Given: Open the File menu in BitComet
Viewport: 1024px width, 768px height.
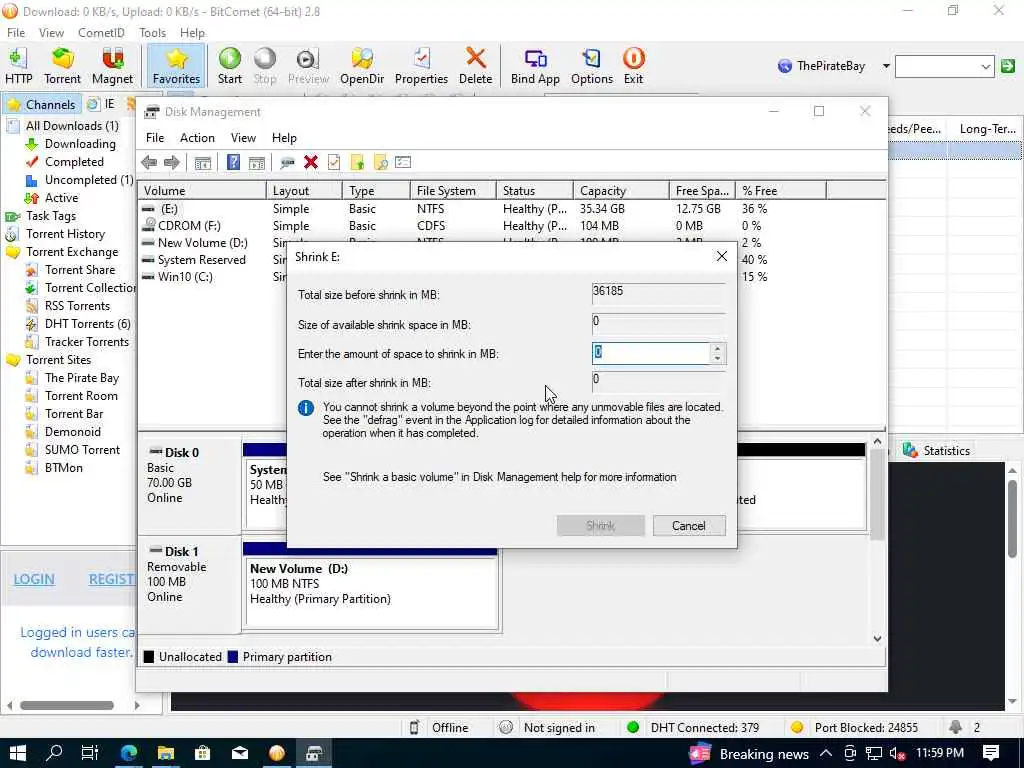Looking at the screenshot, I should 16,33.
